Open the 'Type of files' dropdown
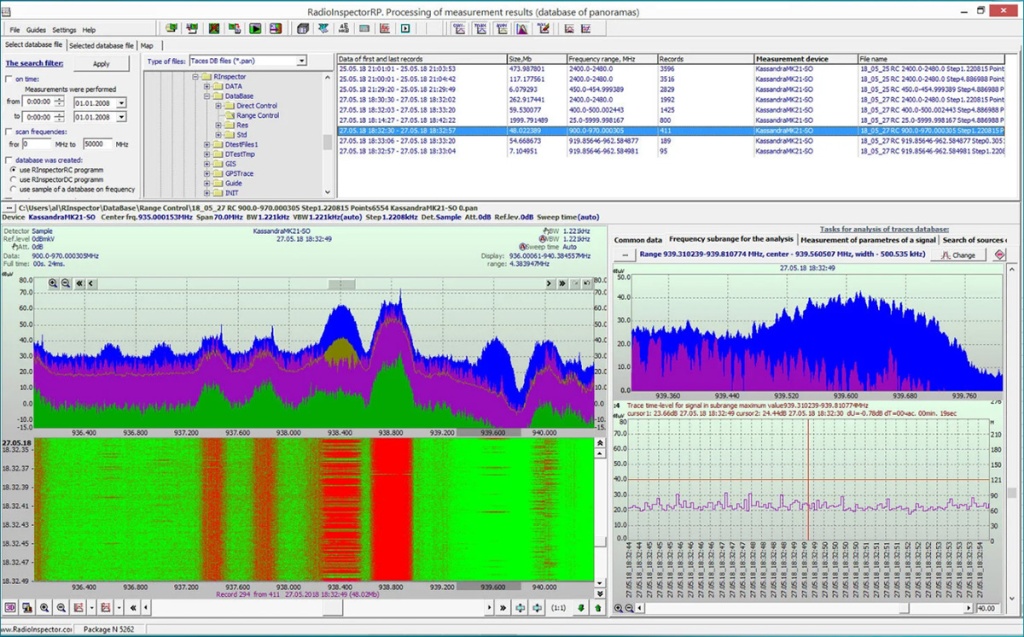Screen dimensions: 1024x637 301,61
